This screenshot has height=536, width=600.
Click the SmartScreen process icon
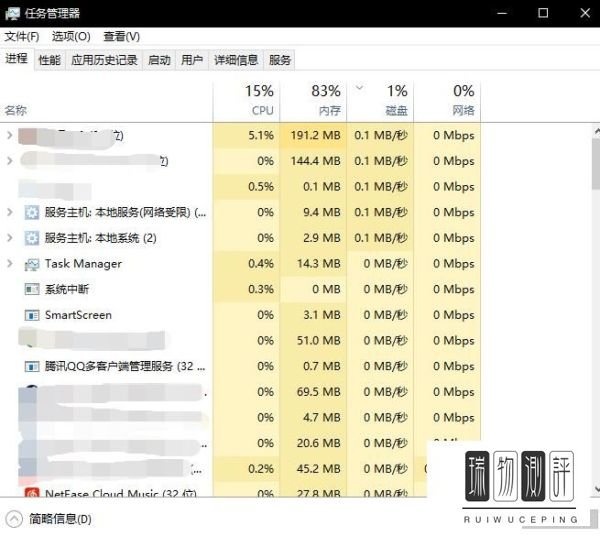(32, 315)
